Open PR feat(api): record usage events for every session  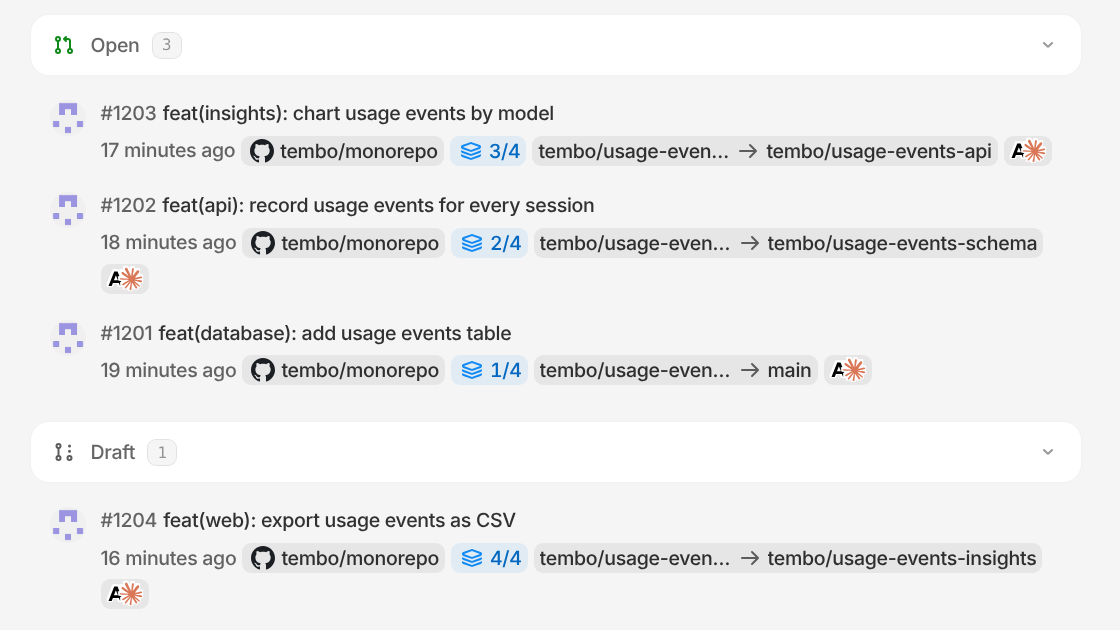(378, 205)
